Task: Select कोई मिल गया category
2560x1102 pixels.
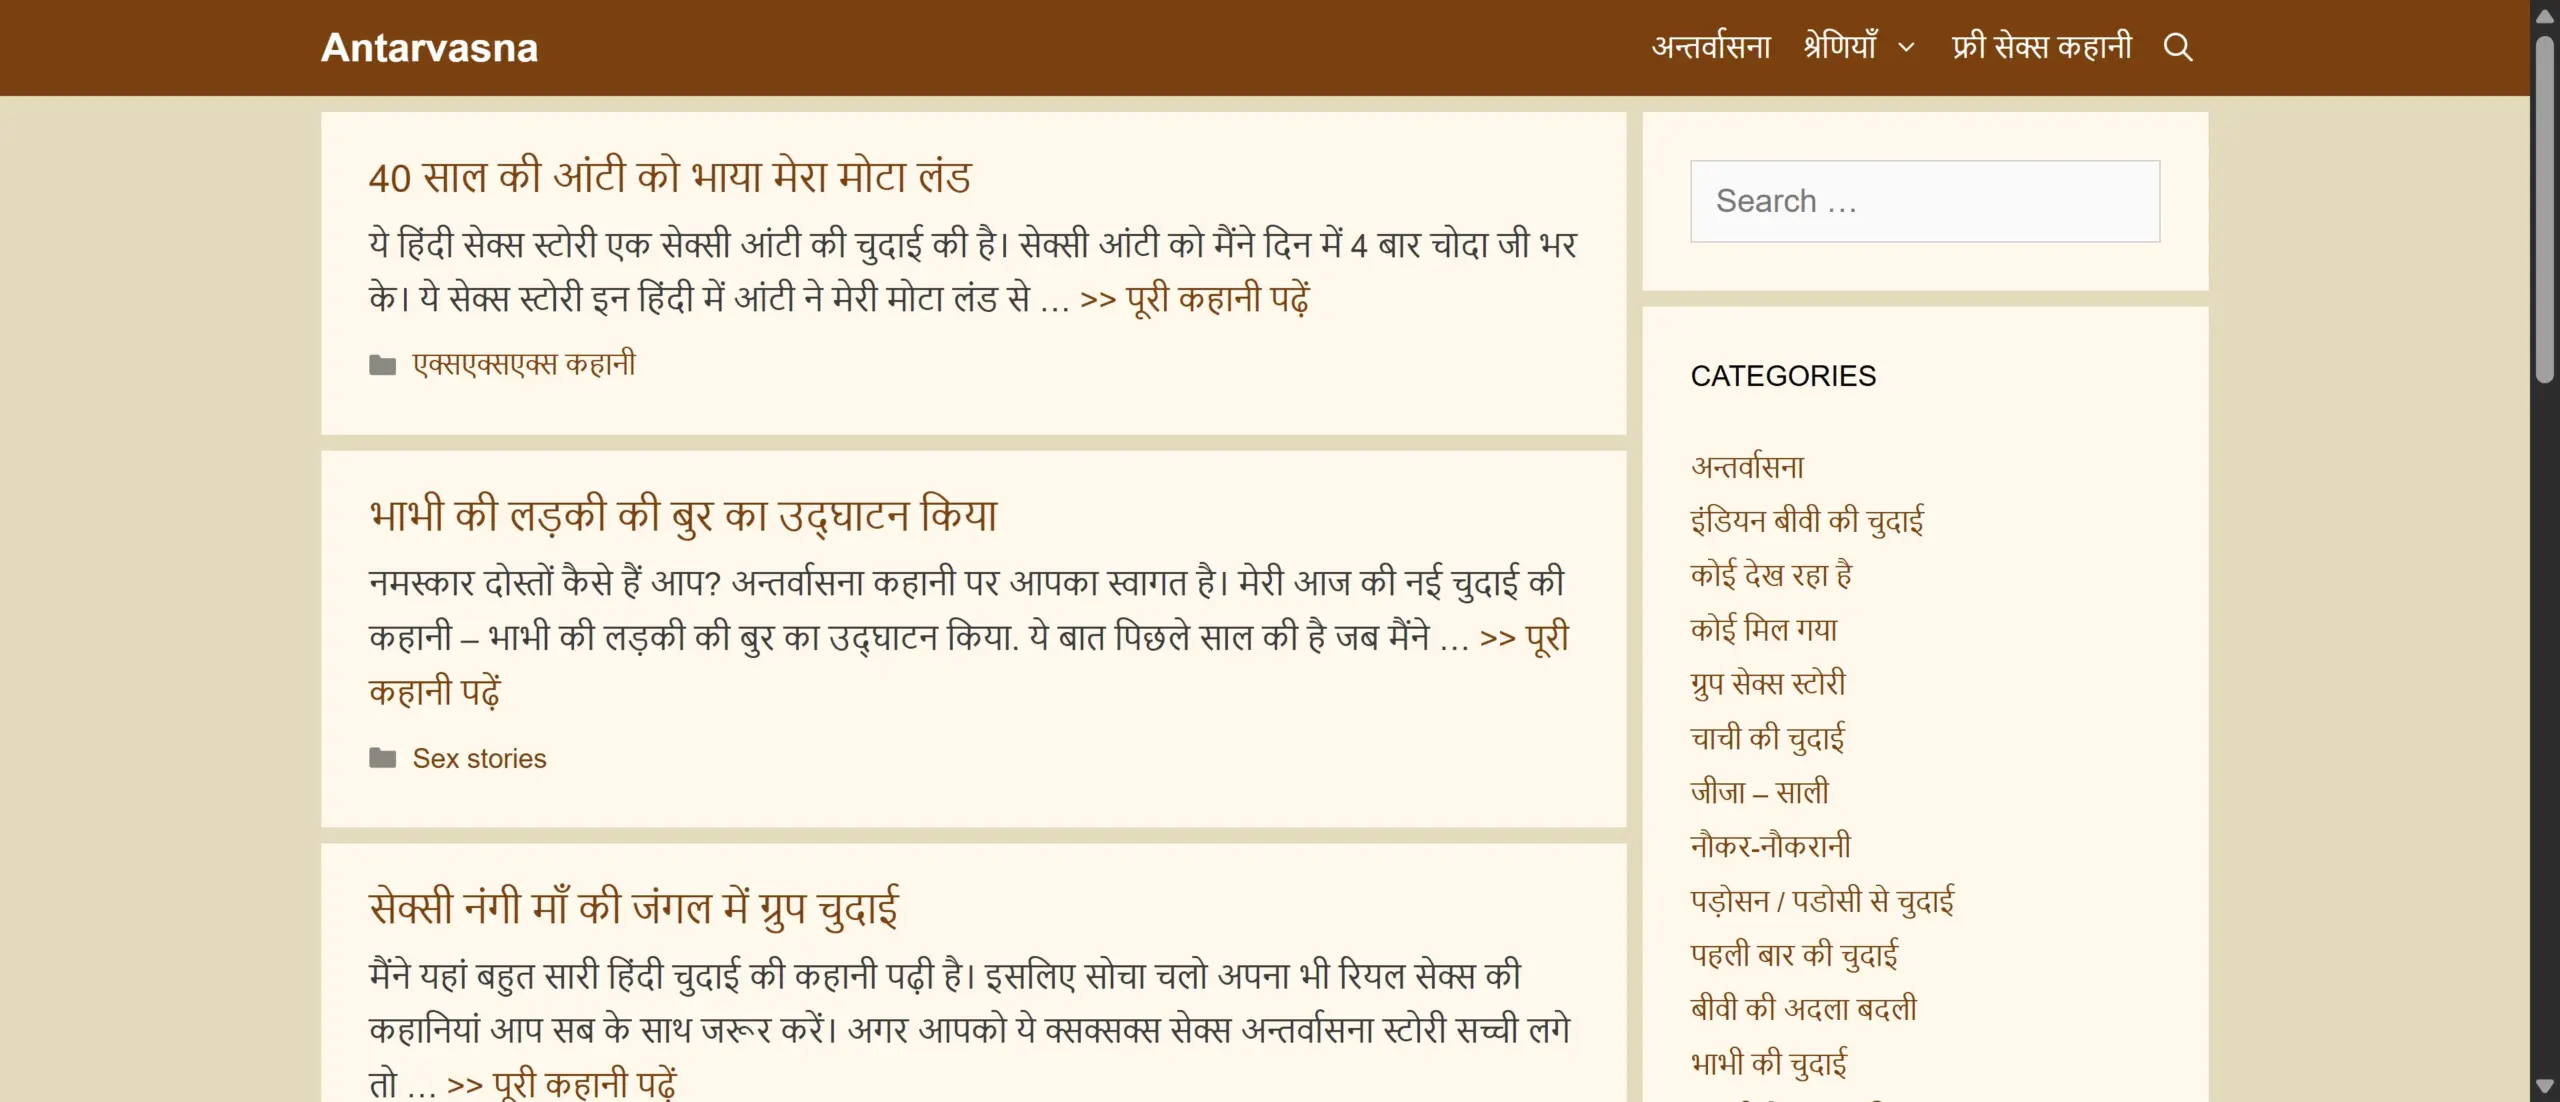Action: click(1764, 629)
